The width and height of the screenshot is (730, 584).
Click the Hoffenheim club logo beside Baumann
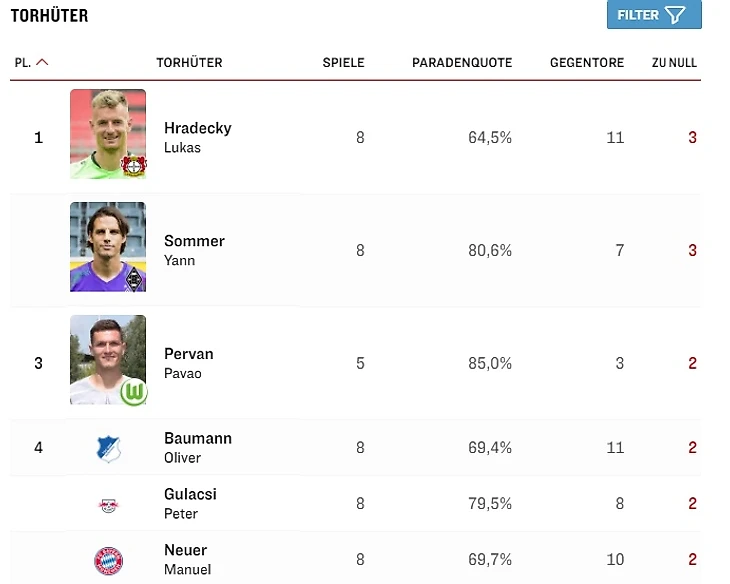[x=108, y=449]
